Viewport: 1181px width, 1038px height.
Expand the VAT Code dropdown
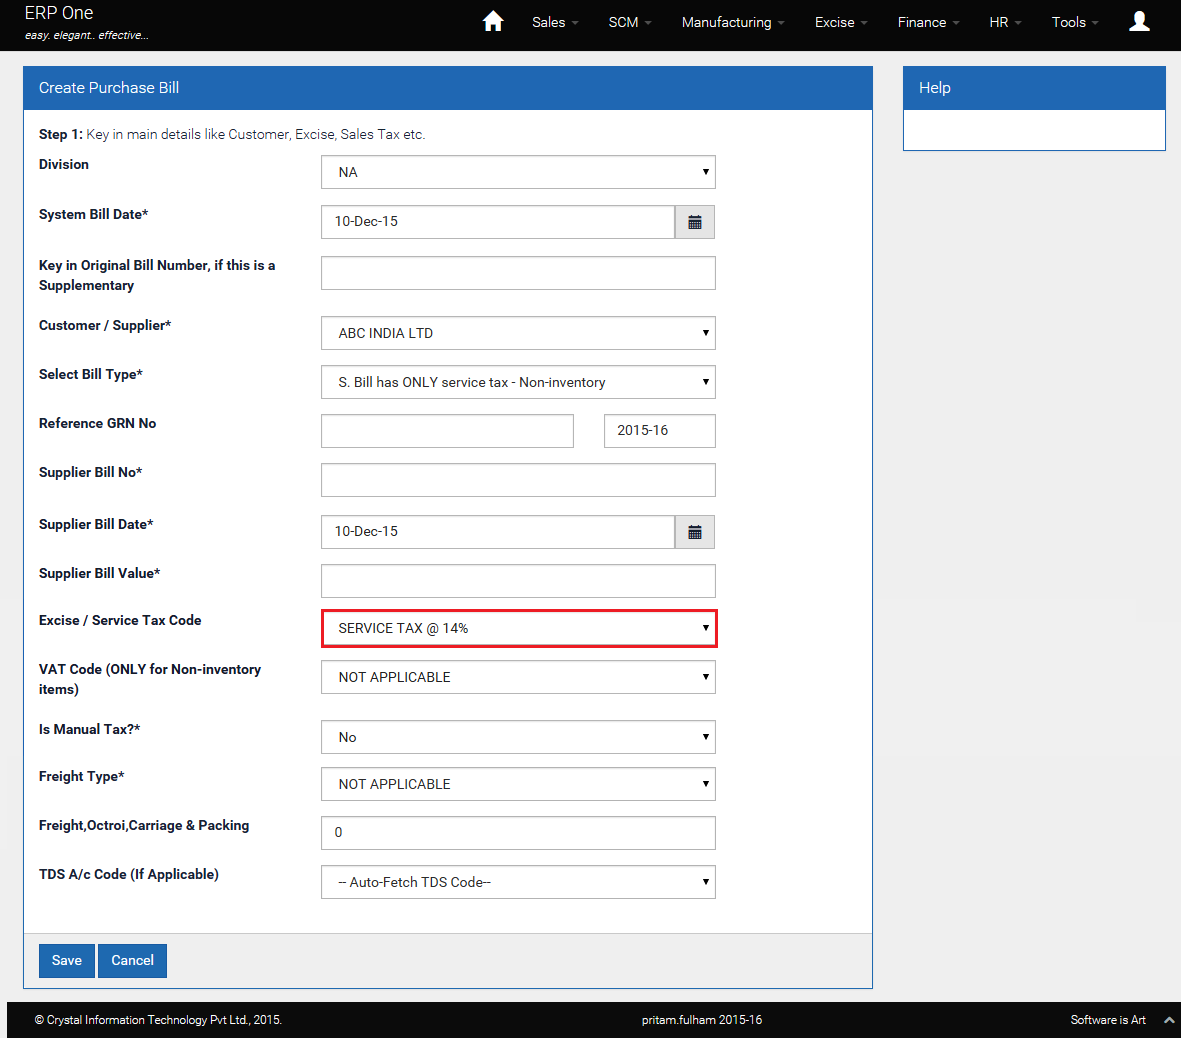pyautogui.click(x=518, y=677)
